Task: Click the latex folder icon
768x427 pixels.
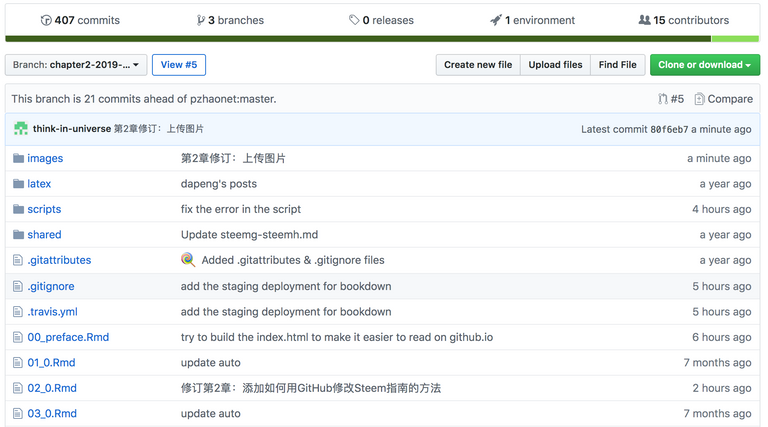Action: tap(19, 183)
